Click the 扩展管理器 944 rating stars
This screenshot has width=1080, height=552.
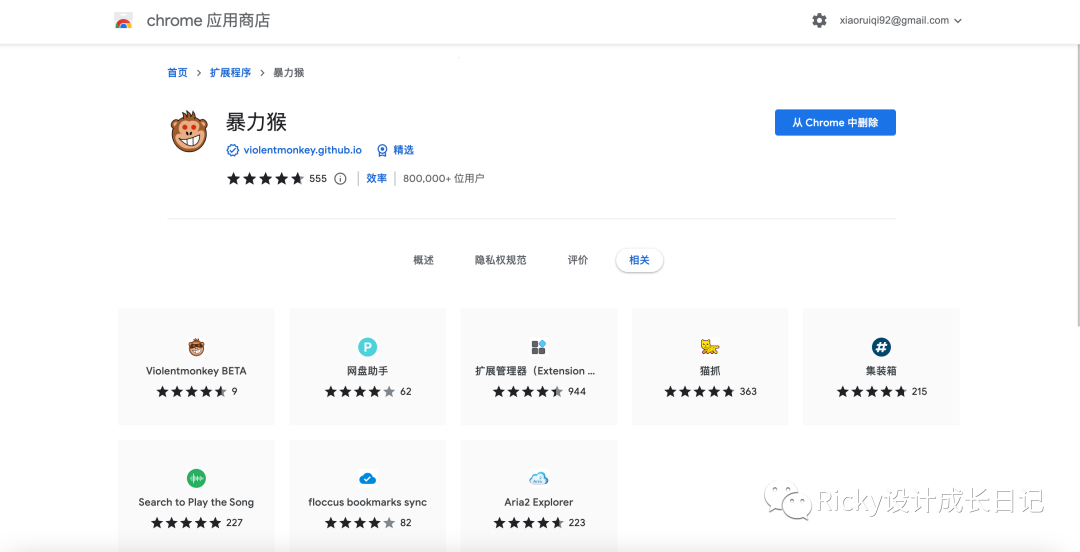click(528, 391)
